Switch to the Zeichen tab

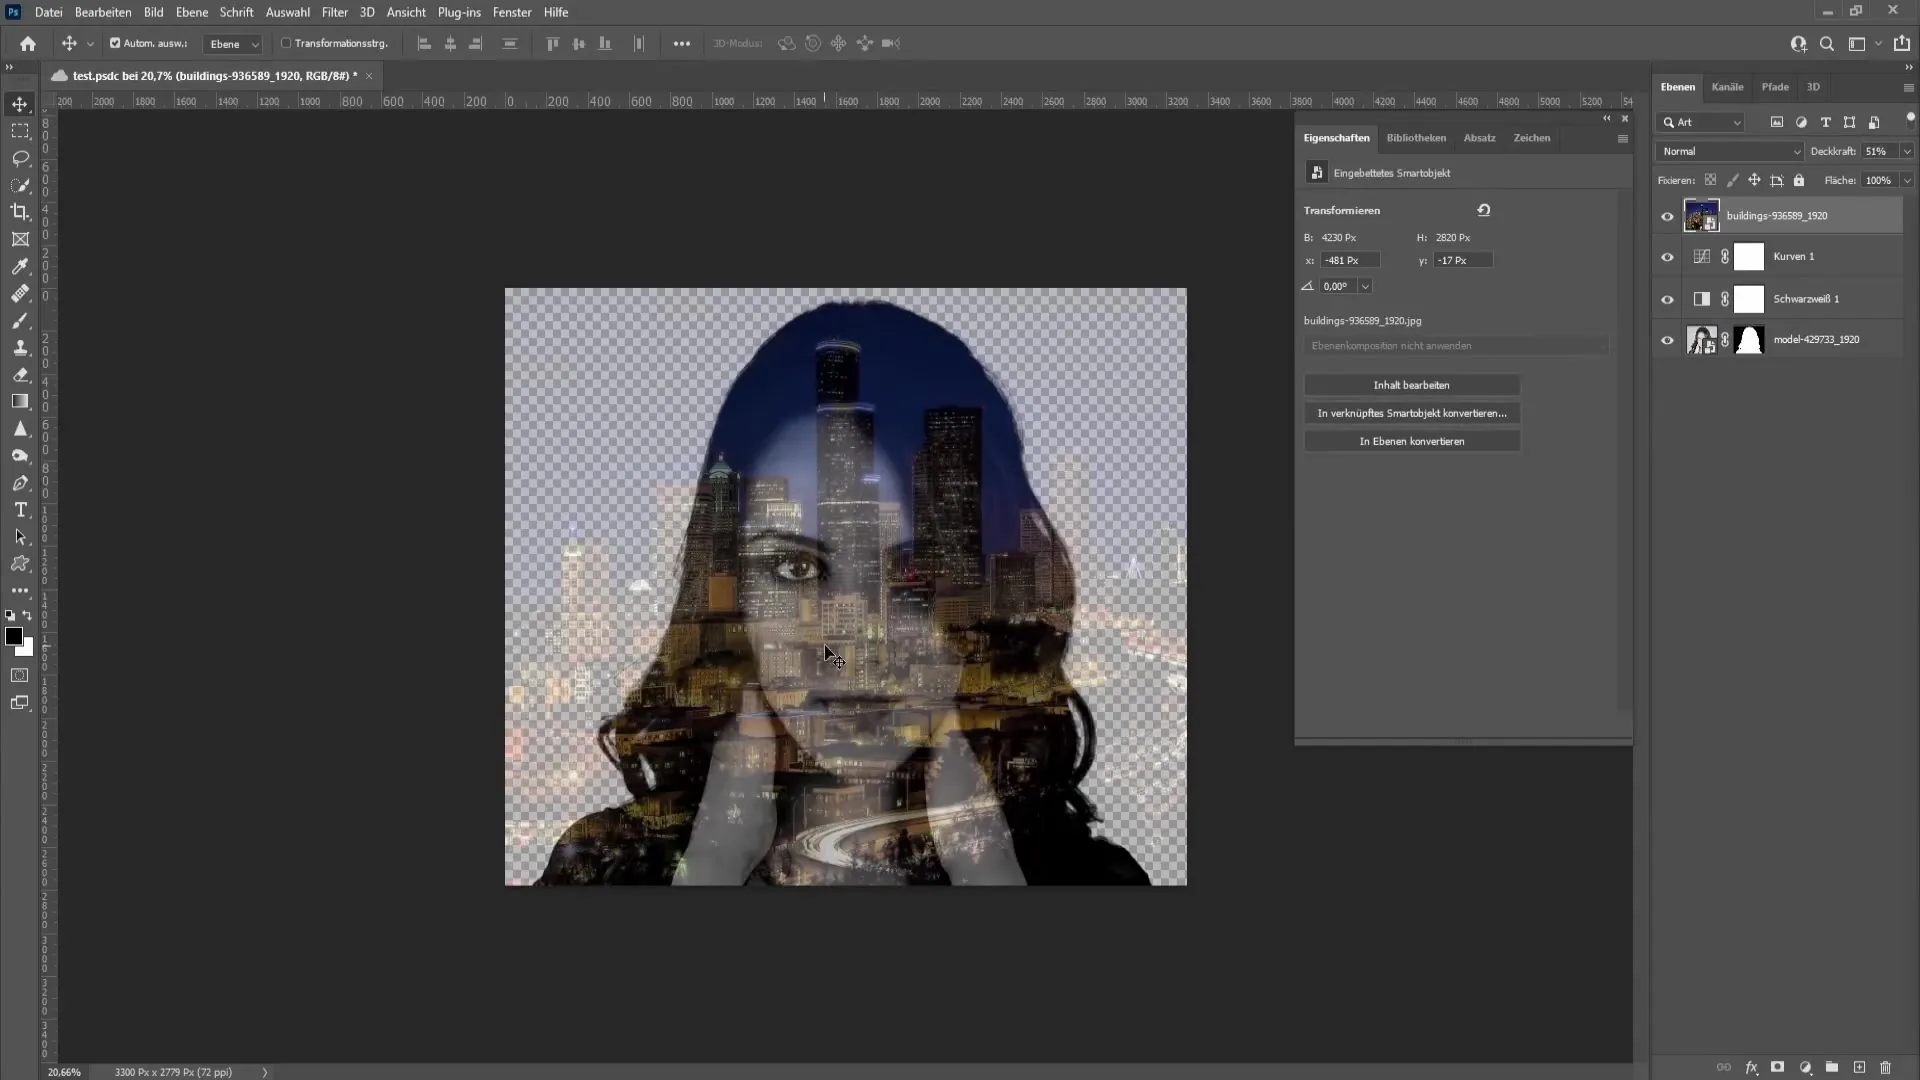click(x=1531, y=138)
